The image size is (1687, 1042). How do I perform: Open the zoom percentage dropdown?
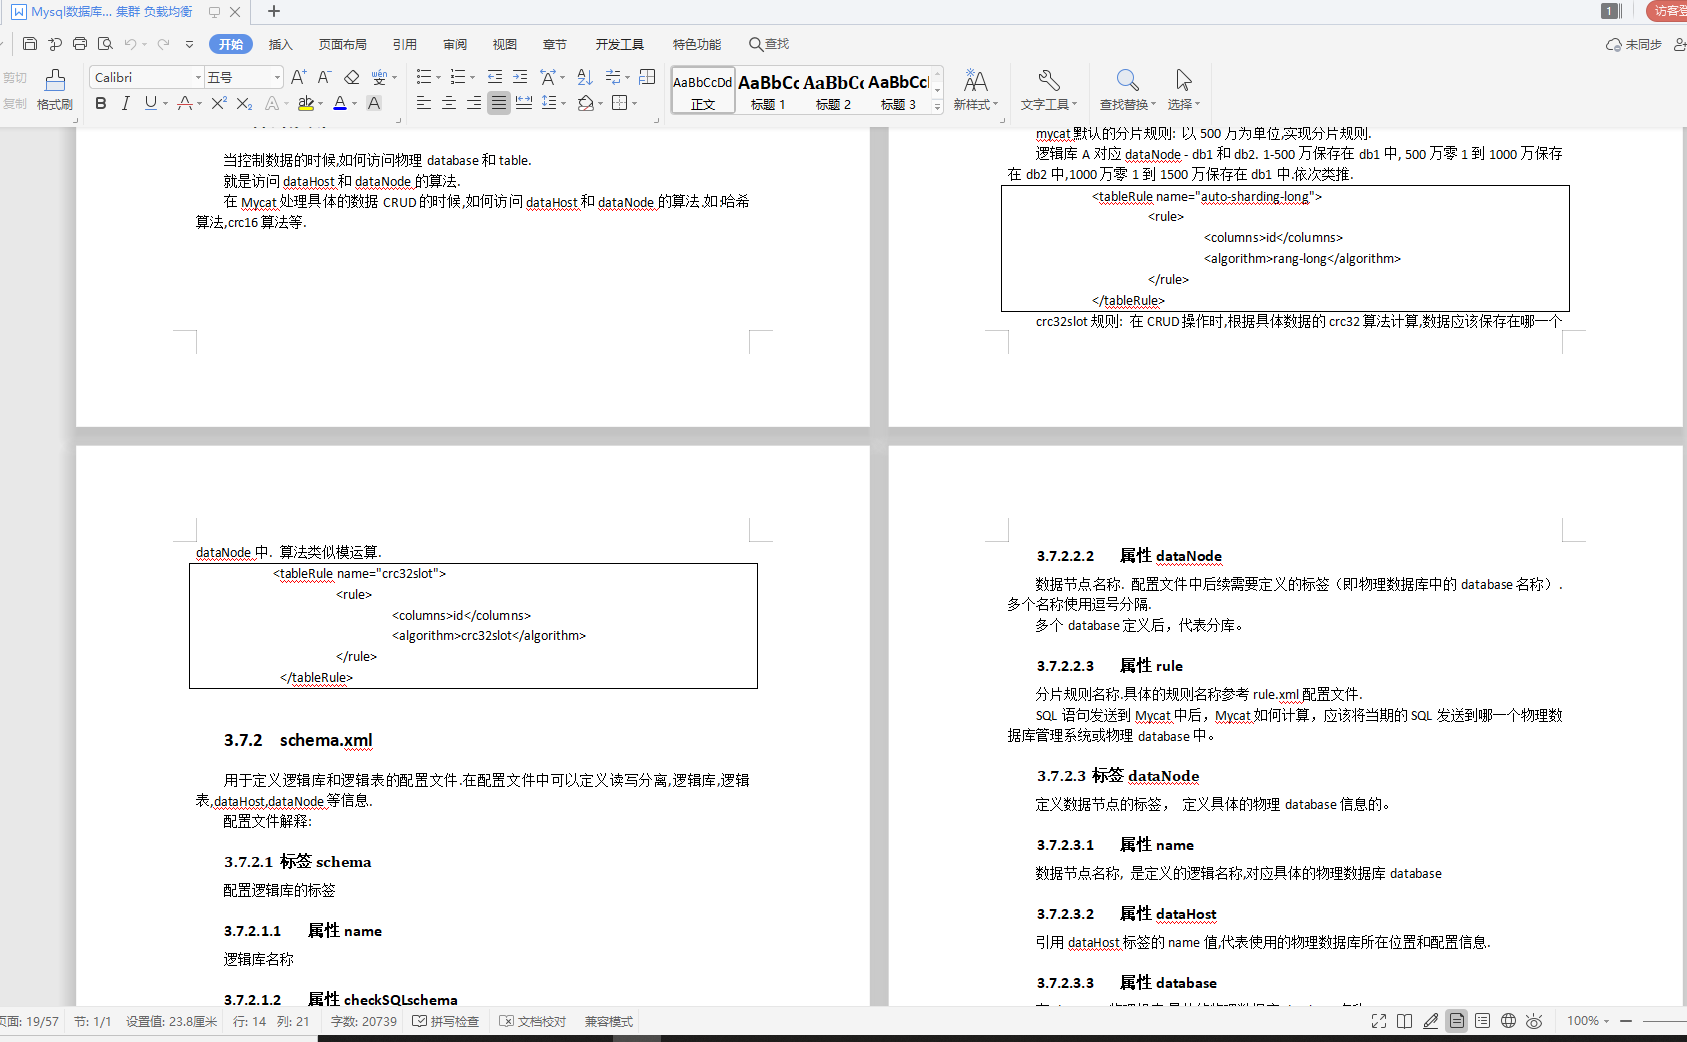tap(1607, 1021)
